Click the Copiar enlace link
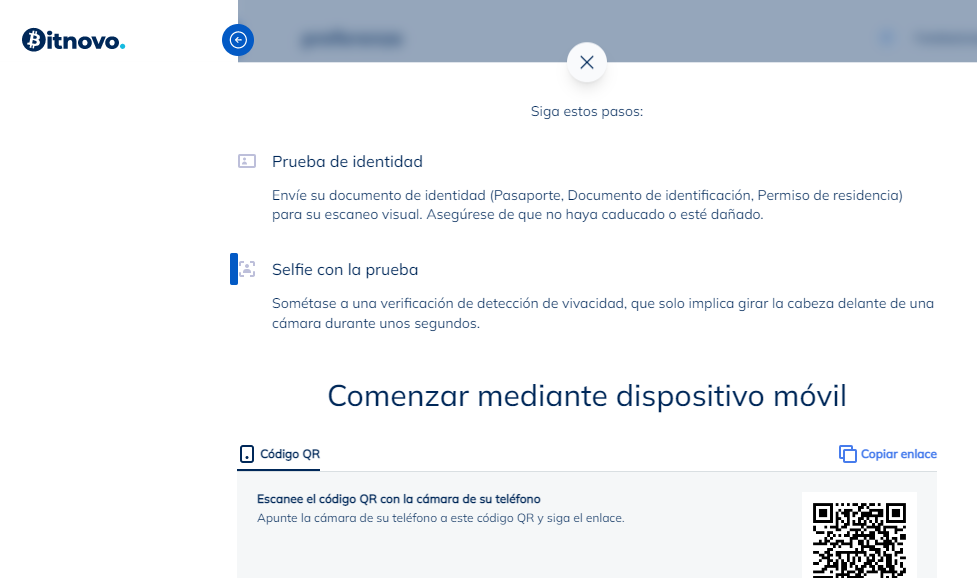The height and width of the screenshot is (578, 977). pos(888,454)
